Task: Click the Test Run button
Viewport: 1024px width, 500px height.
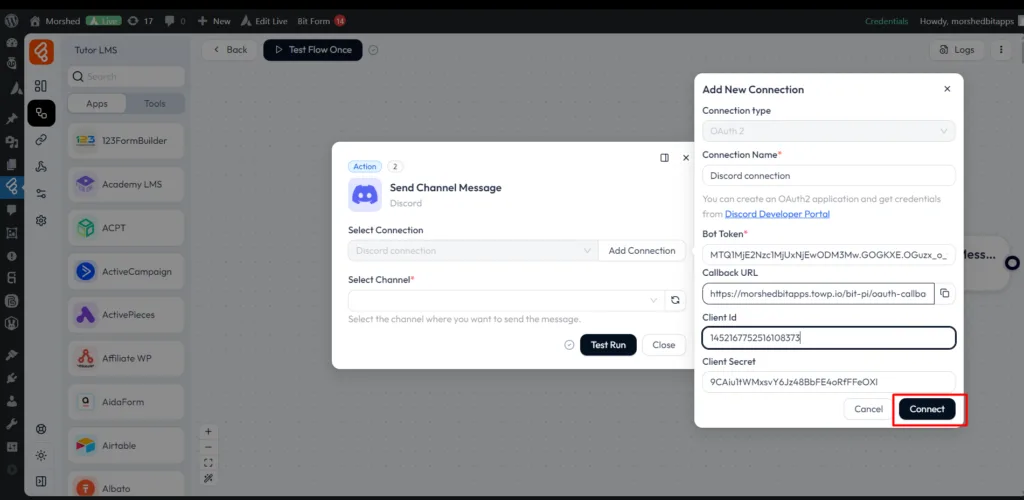Action: (x=608, y=345)
